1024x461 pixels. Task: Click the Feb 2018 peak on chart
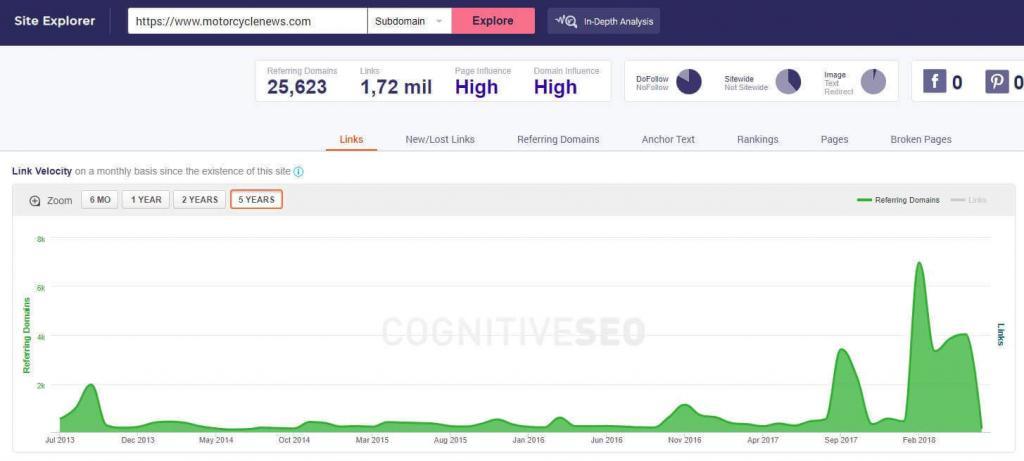(919, 263)
